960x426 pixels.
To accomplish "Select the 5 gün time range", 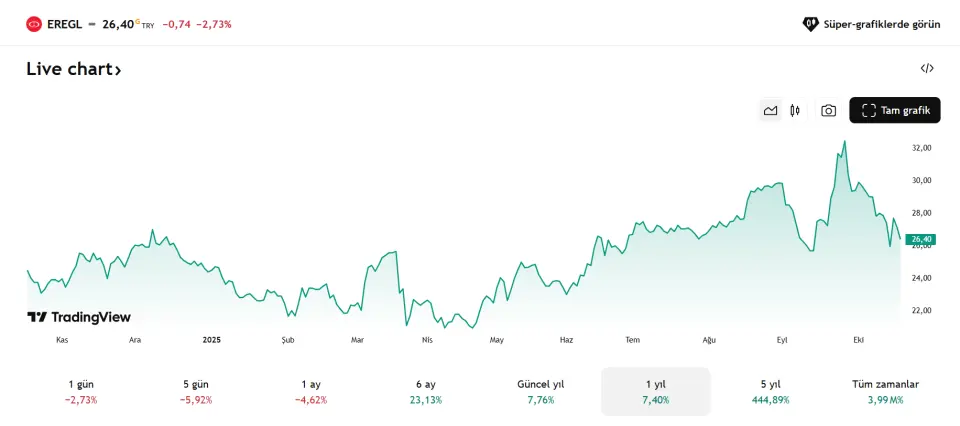I will click(x=196, y=391).
